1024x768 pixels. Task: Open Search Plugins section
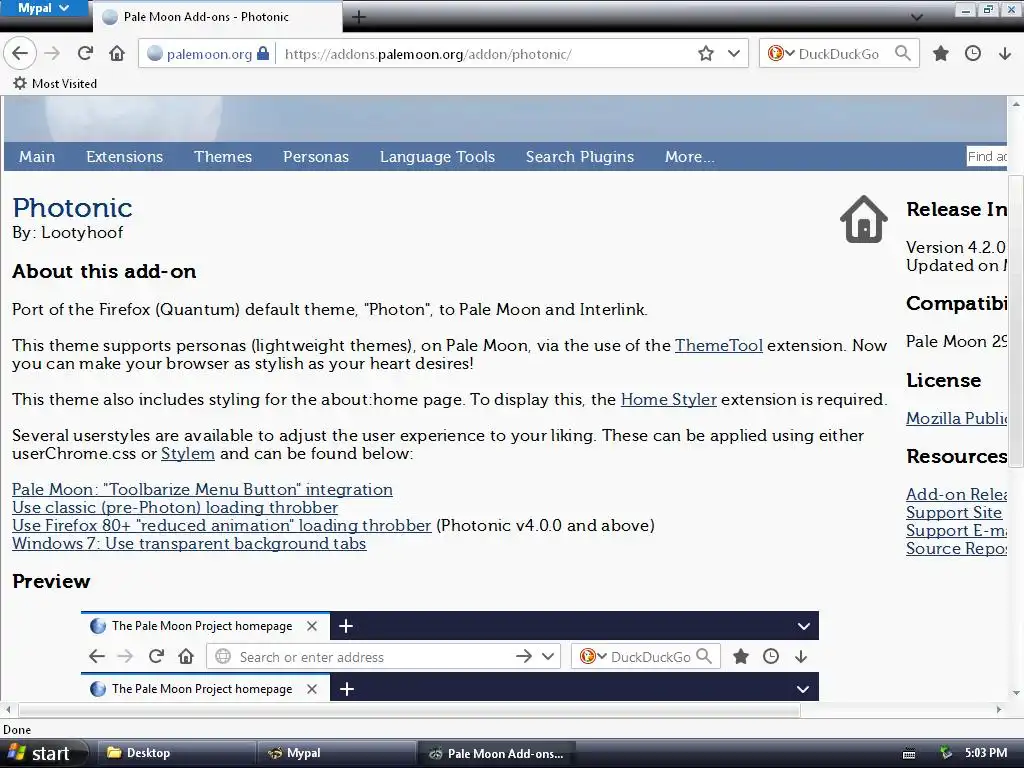pos(580,157)
